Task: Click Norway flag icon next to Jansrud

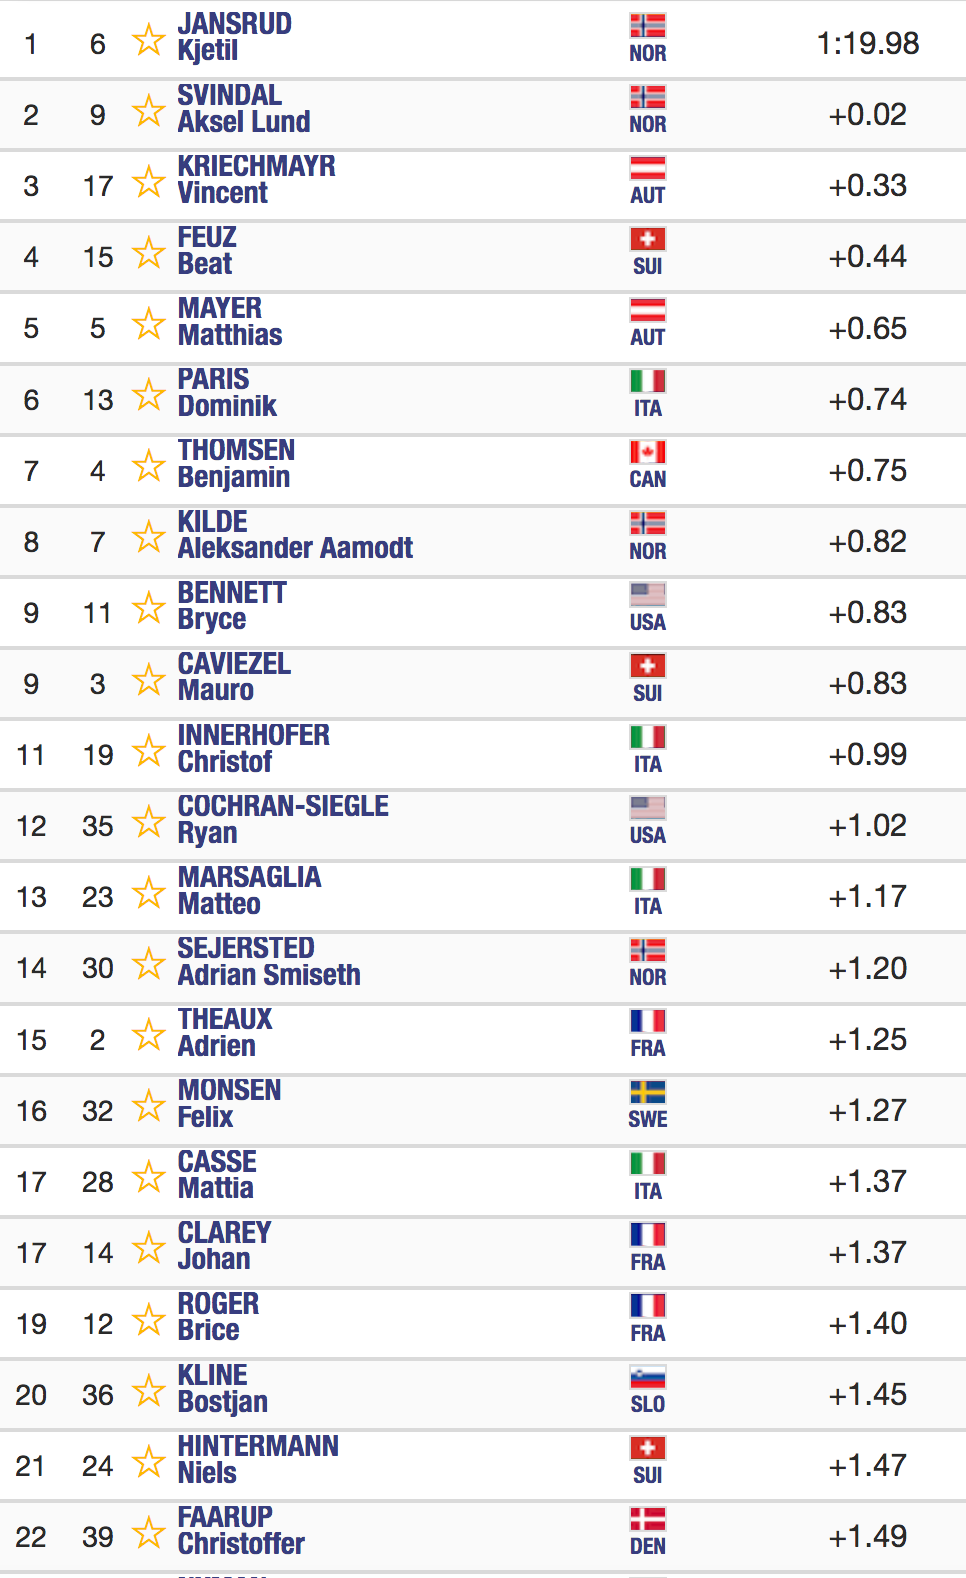Action: click(x=648, y=26)
